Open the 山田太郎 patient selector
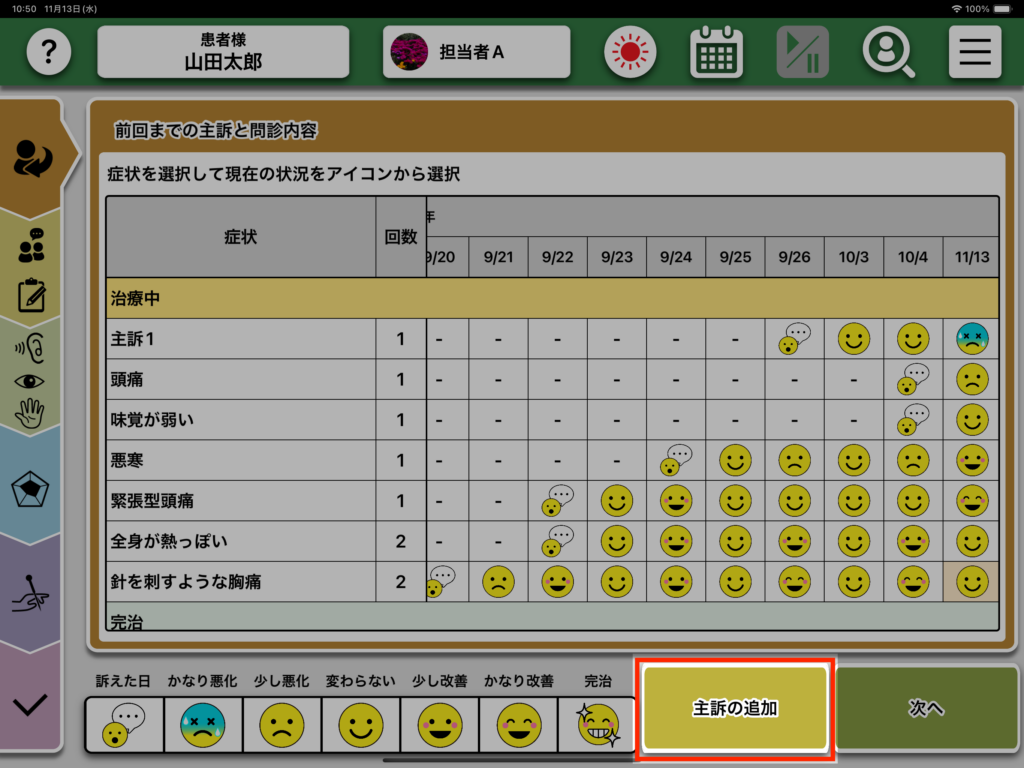Image resolution: width=1024 pixels, height=768 pixels. click(x=223, y=52)
